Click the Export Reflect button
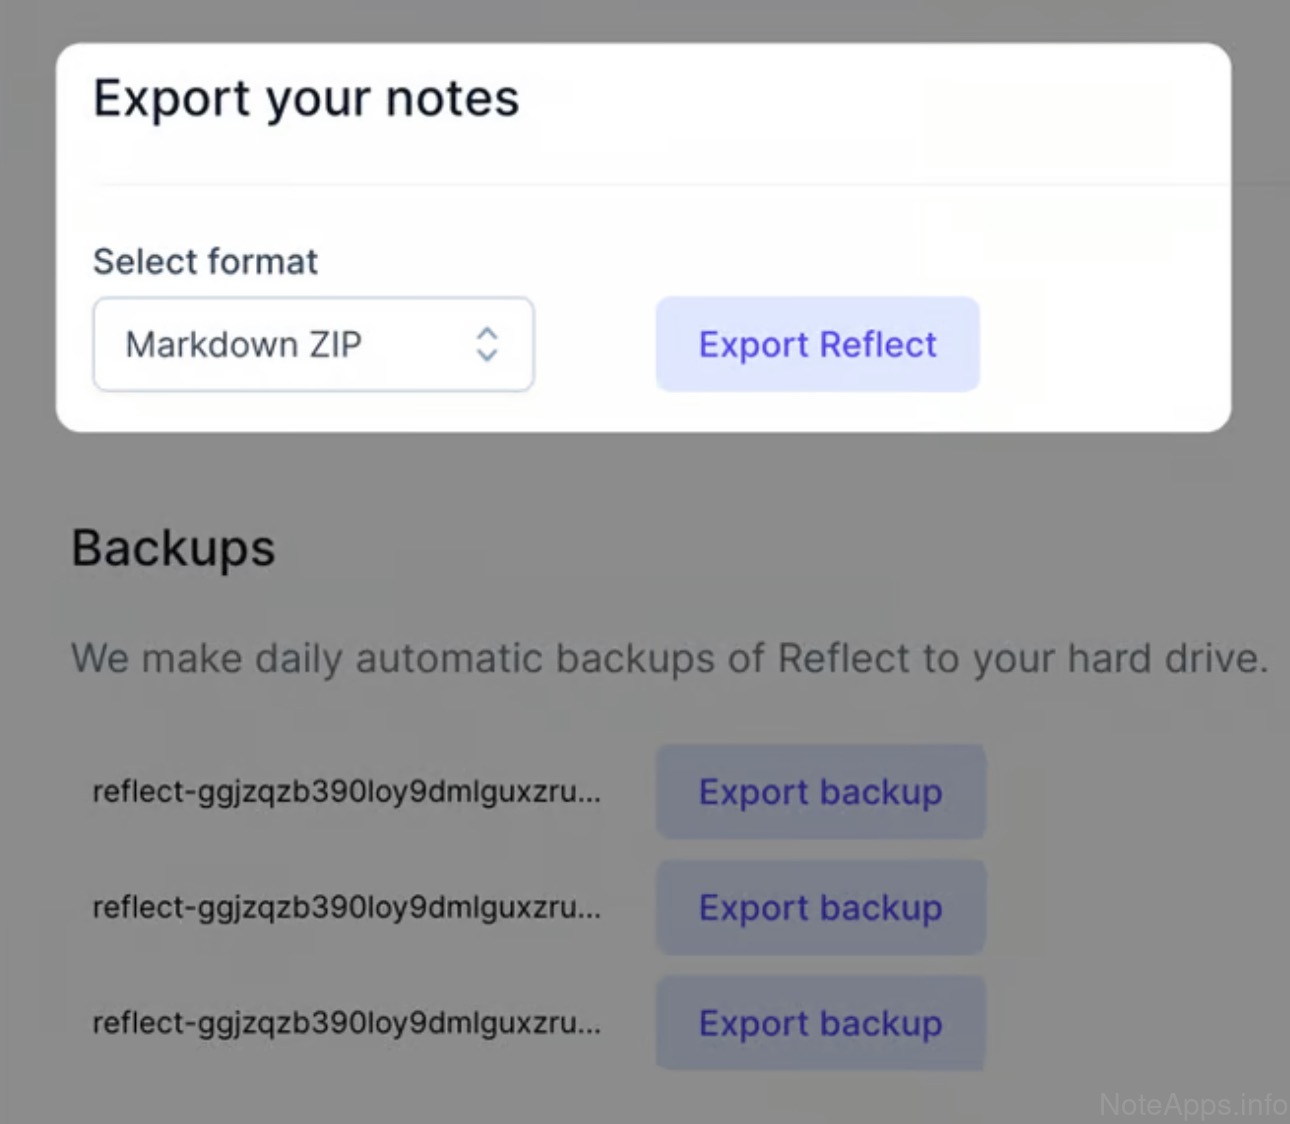This screenshot has height=1124, width=1290. [x=817, y=344]
